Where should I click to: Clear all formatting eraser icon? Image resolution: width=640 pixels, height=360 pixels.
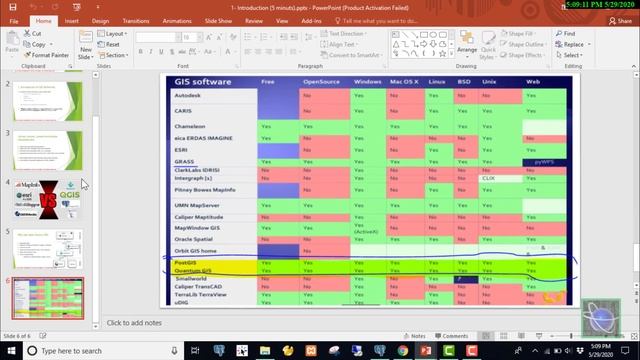pyautogui.click(x=233, y=37)
